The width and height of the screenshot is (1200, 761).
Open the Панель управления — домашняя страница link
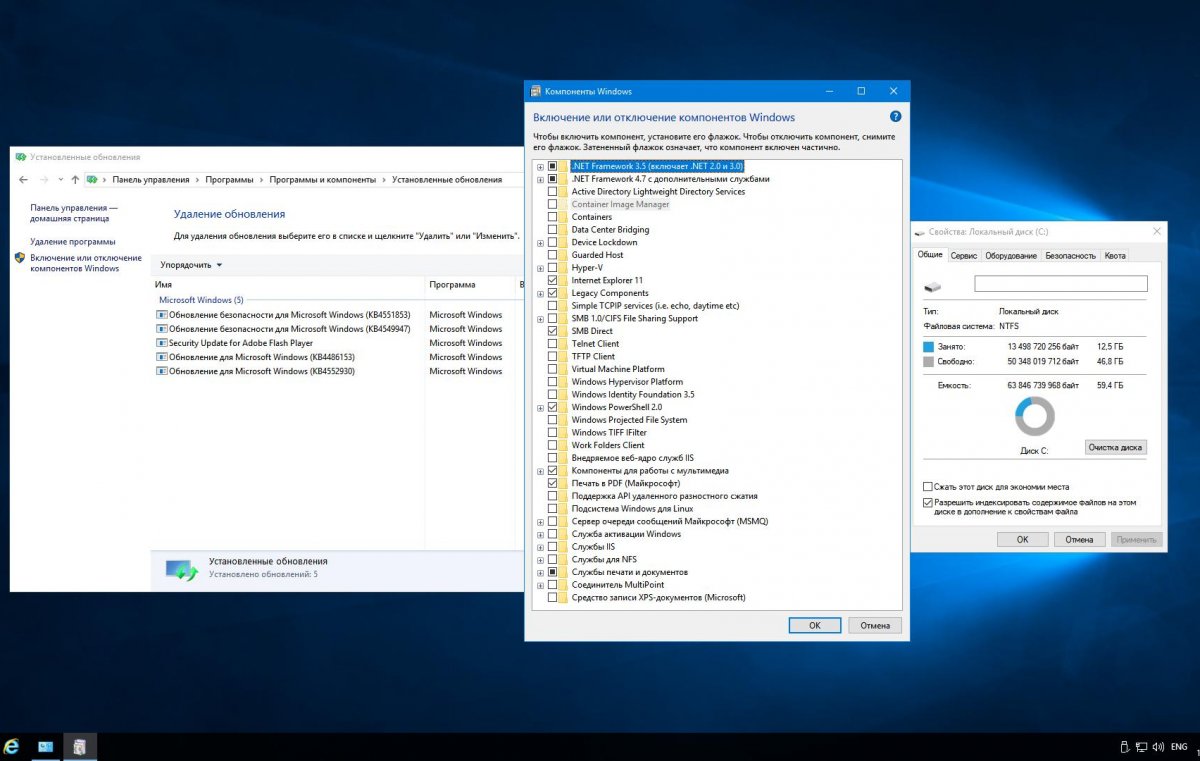(73, 212)
